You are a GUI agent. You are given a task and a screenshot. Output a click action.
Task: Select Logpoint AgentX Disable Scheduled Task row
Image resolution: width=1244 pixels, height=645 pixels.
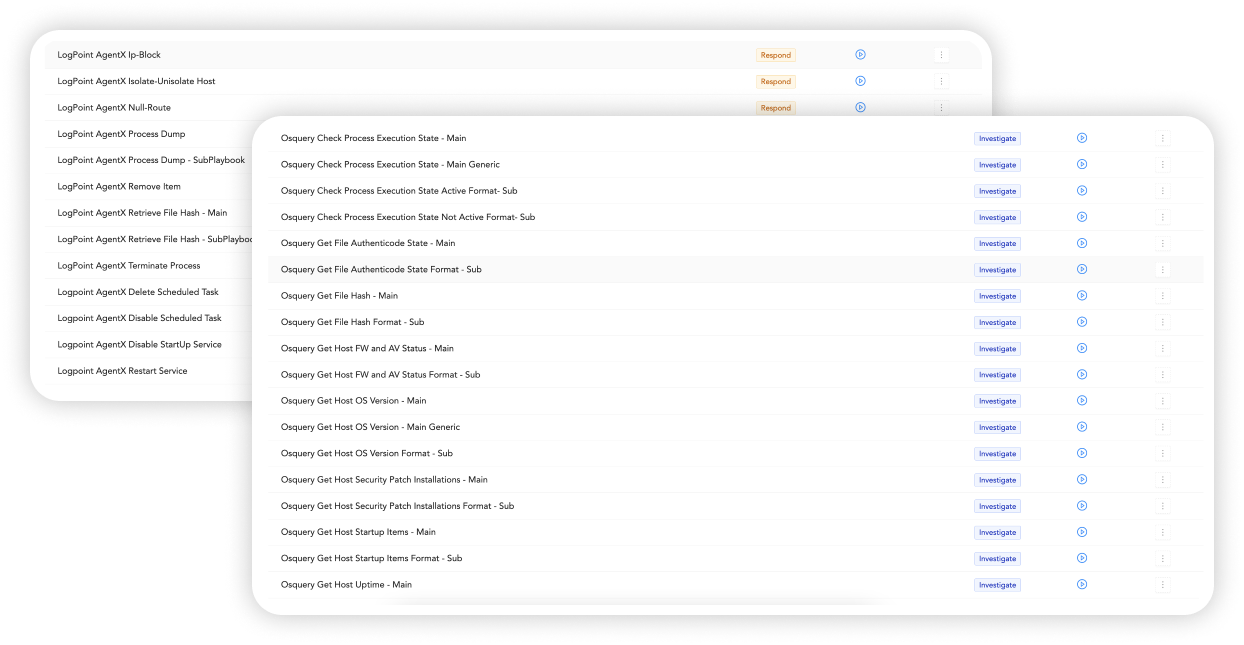click(x=150, y=318)
